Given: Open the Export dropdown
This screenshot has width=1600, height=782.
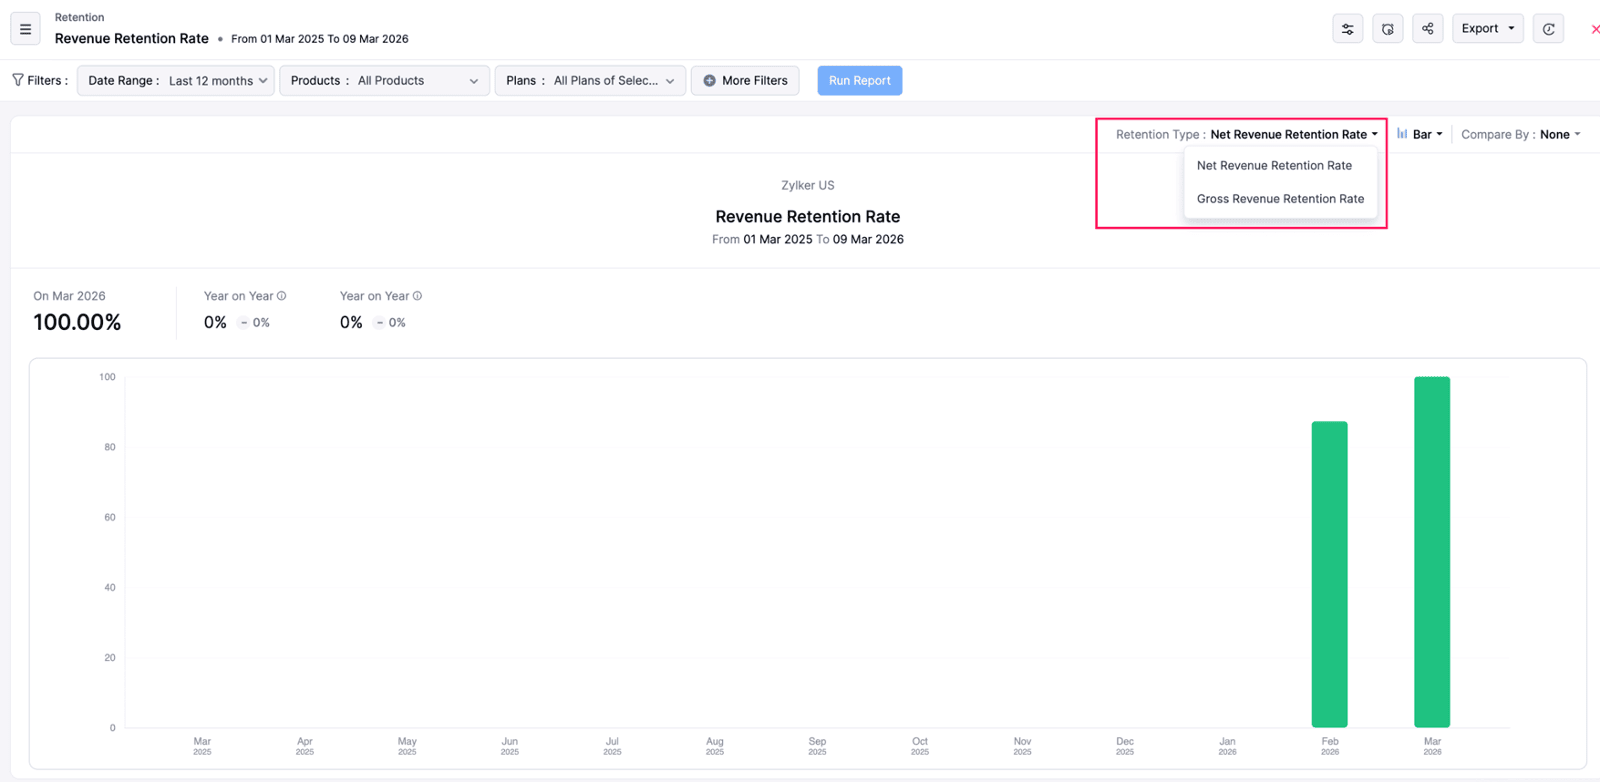Looking at the screenshot, I should click(x=1487, y=29).
